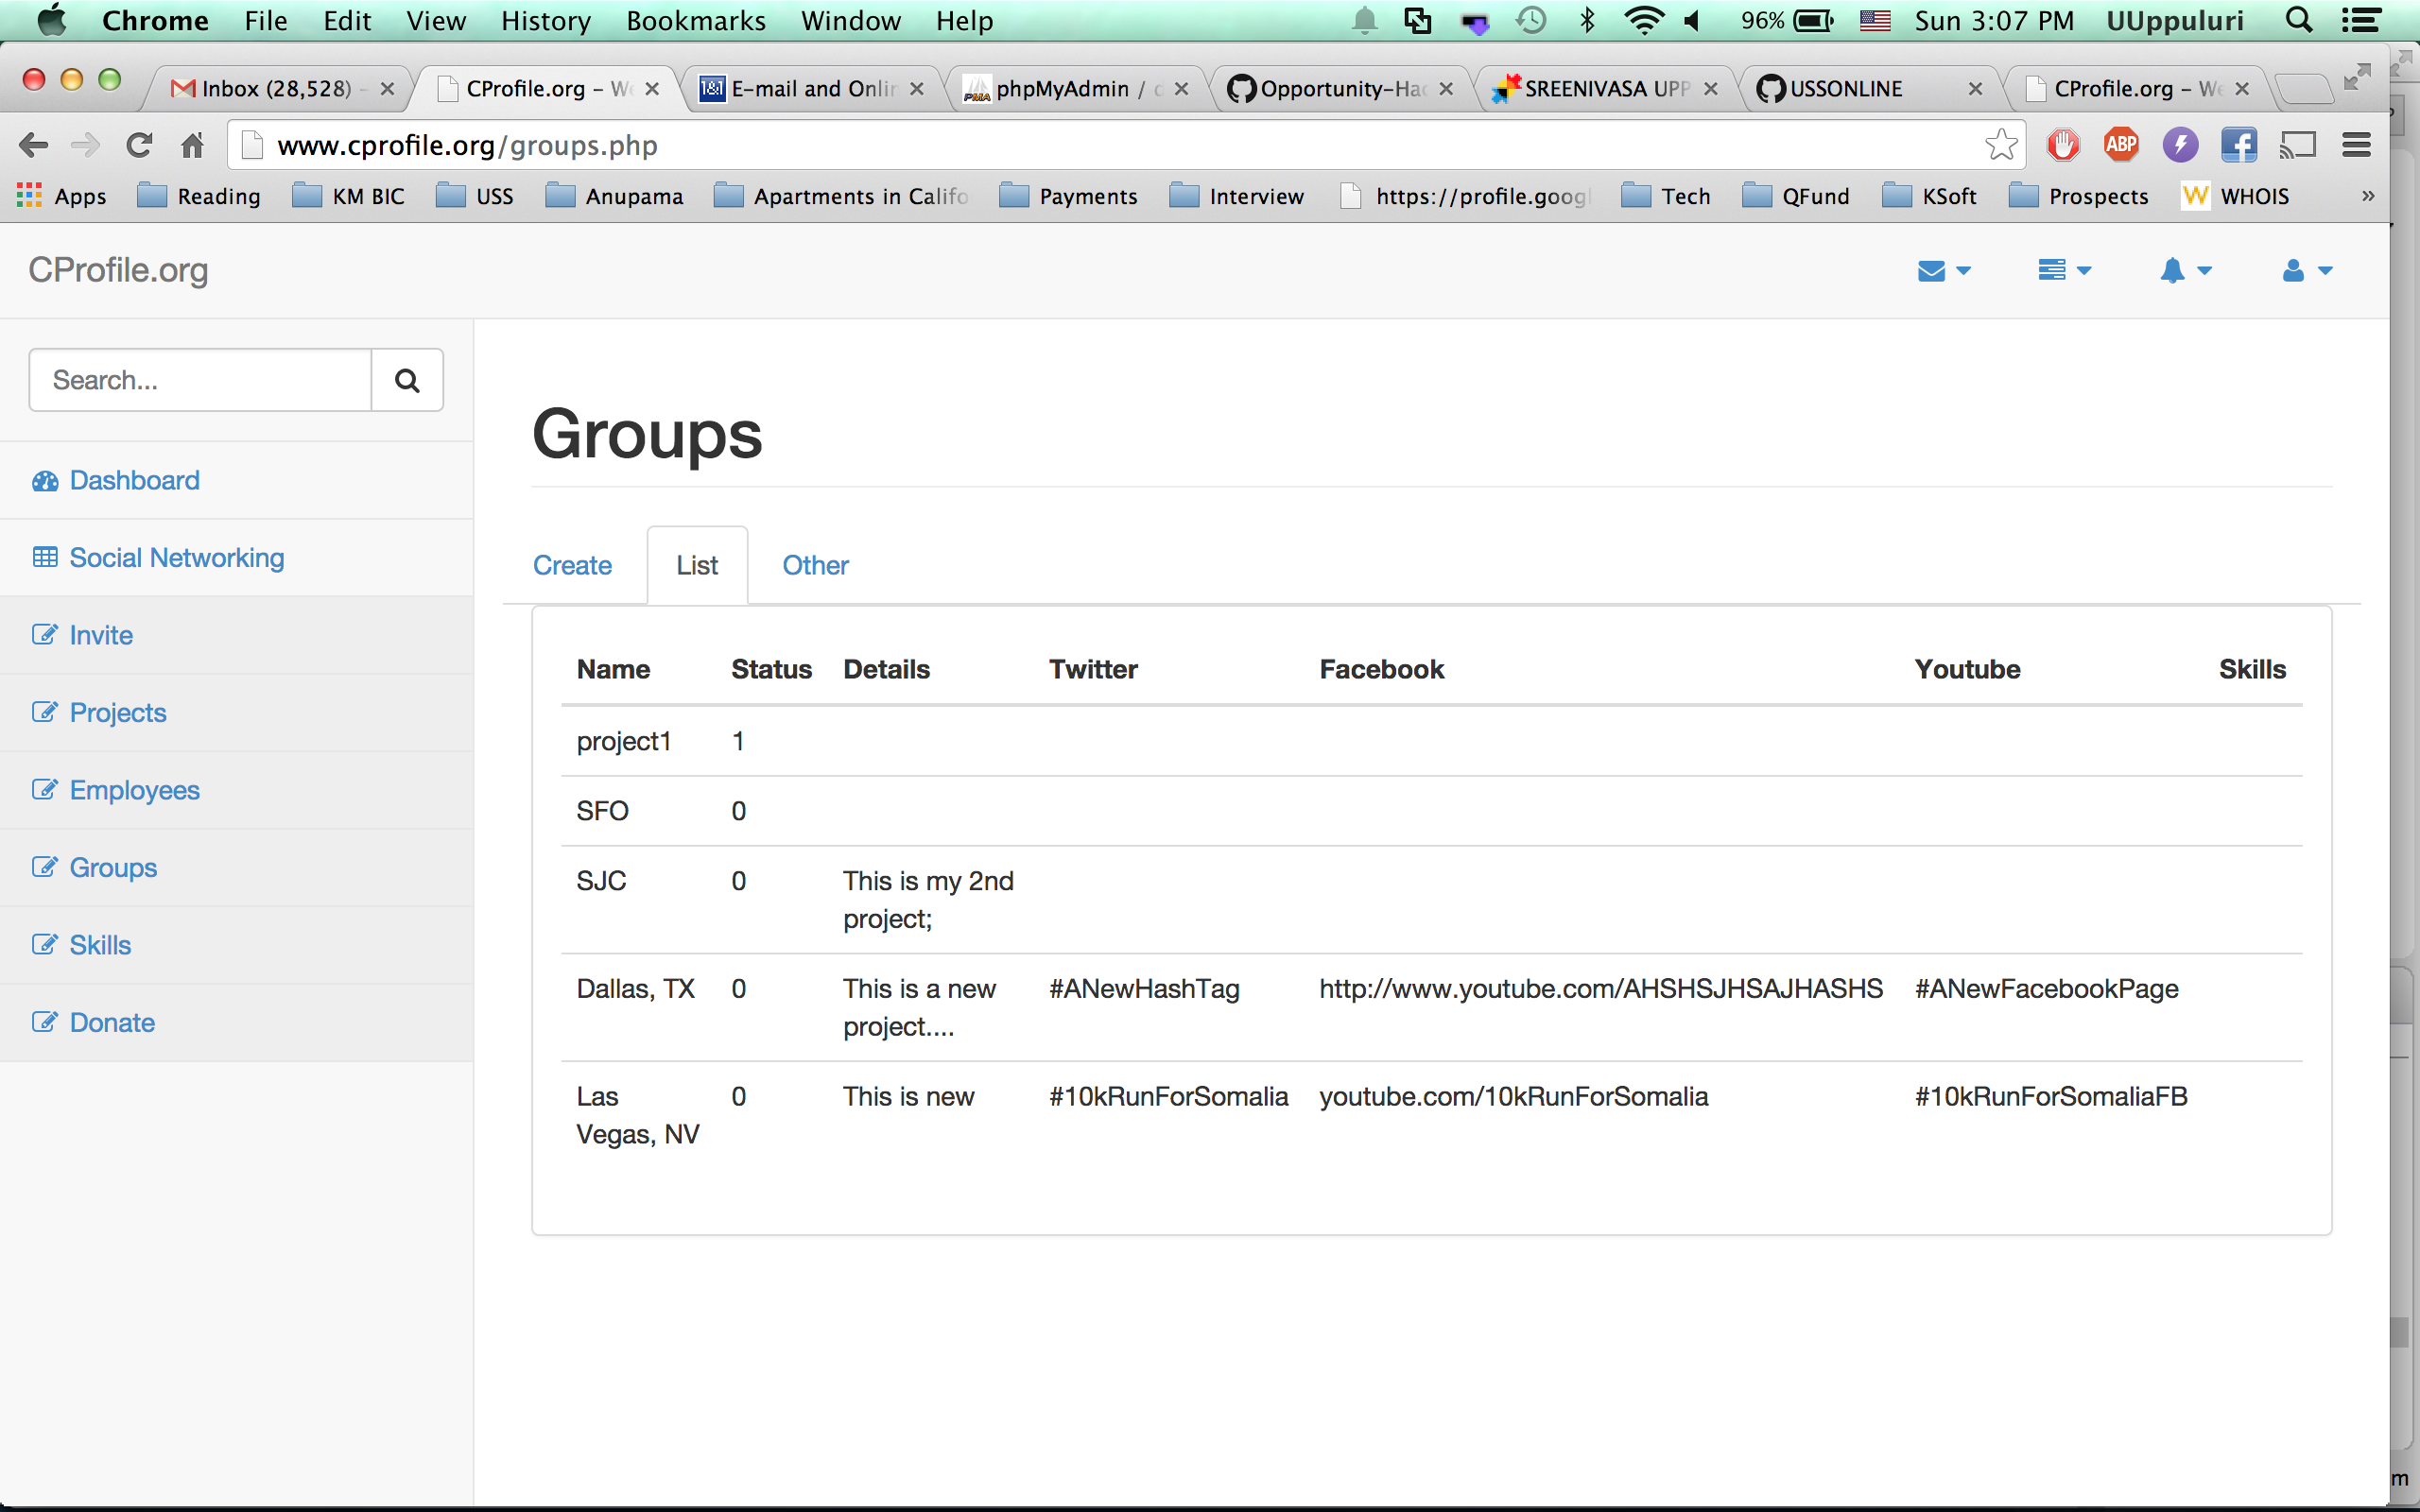Image resolution: width=2420 pixels, height=1512 pixels.
Task: Open the user account dropdown
Action: [x=2306, y=271]
